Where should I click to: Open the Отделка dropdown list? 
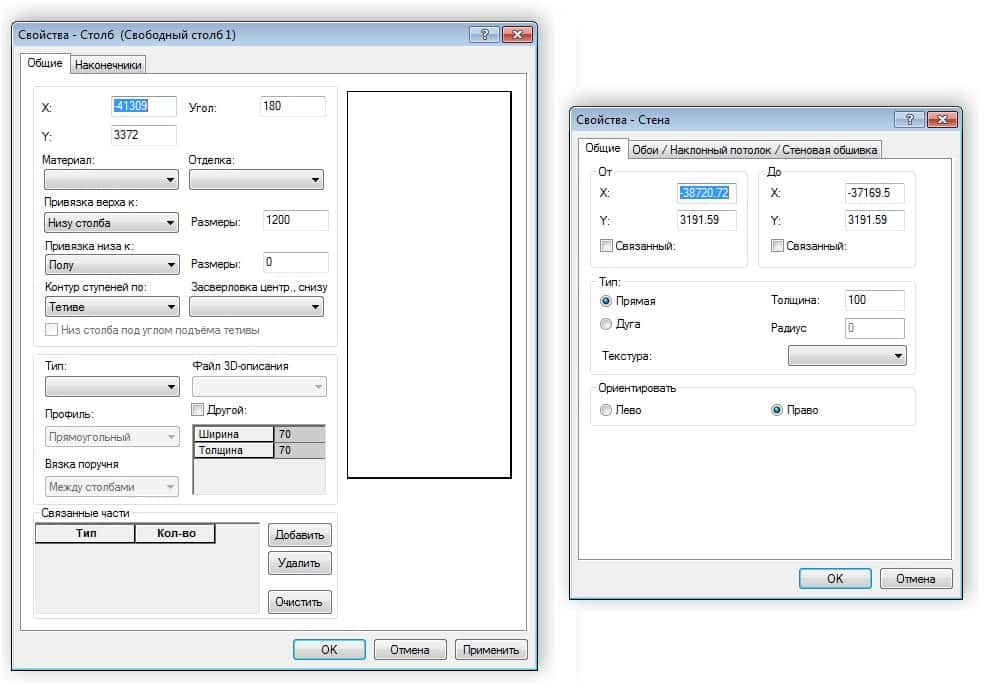pyautogui.click(x=256, y=180)
